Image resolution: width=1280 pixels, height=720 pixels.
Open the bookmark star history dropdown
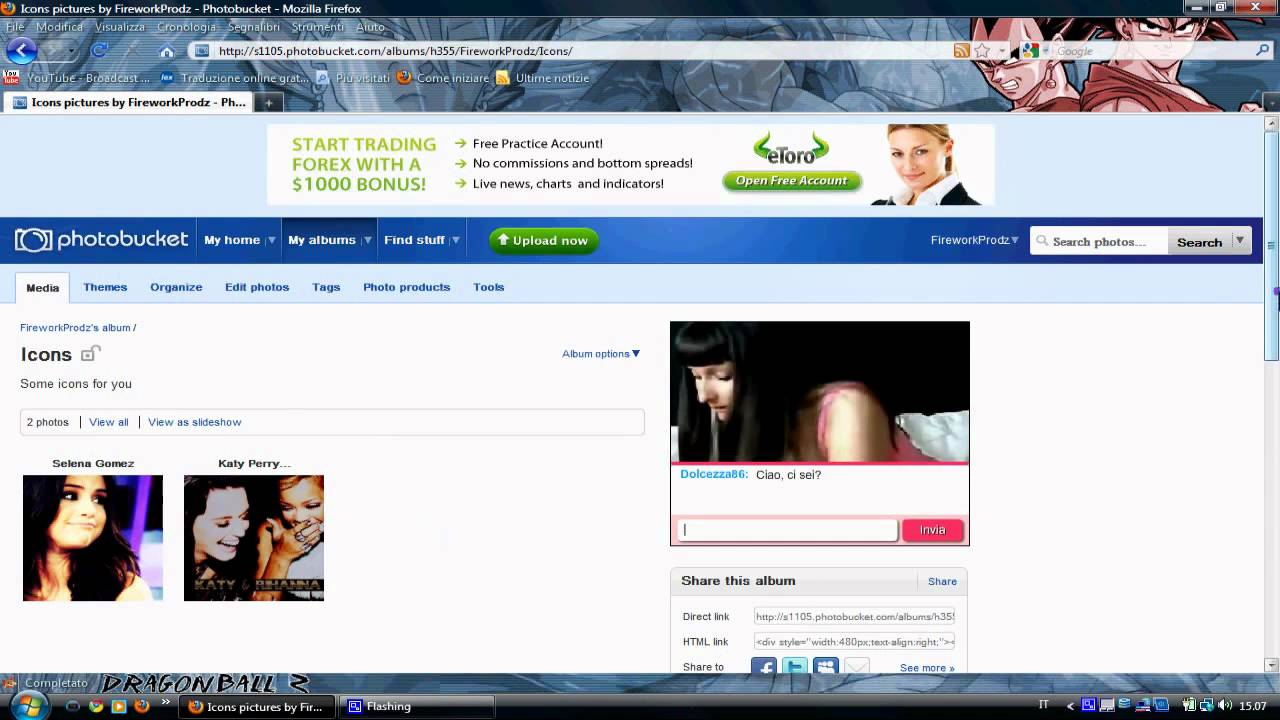[1001, 51]
